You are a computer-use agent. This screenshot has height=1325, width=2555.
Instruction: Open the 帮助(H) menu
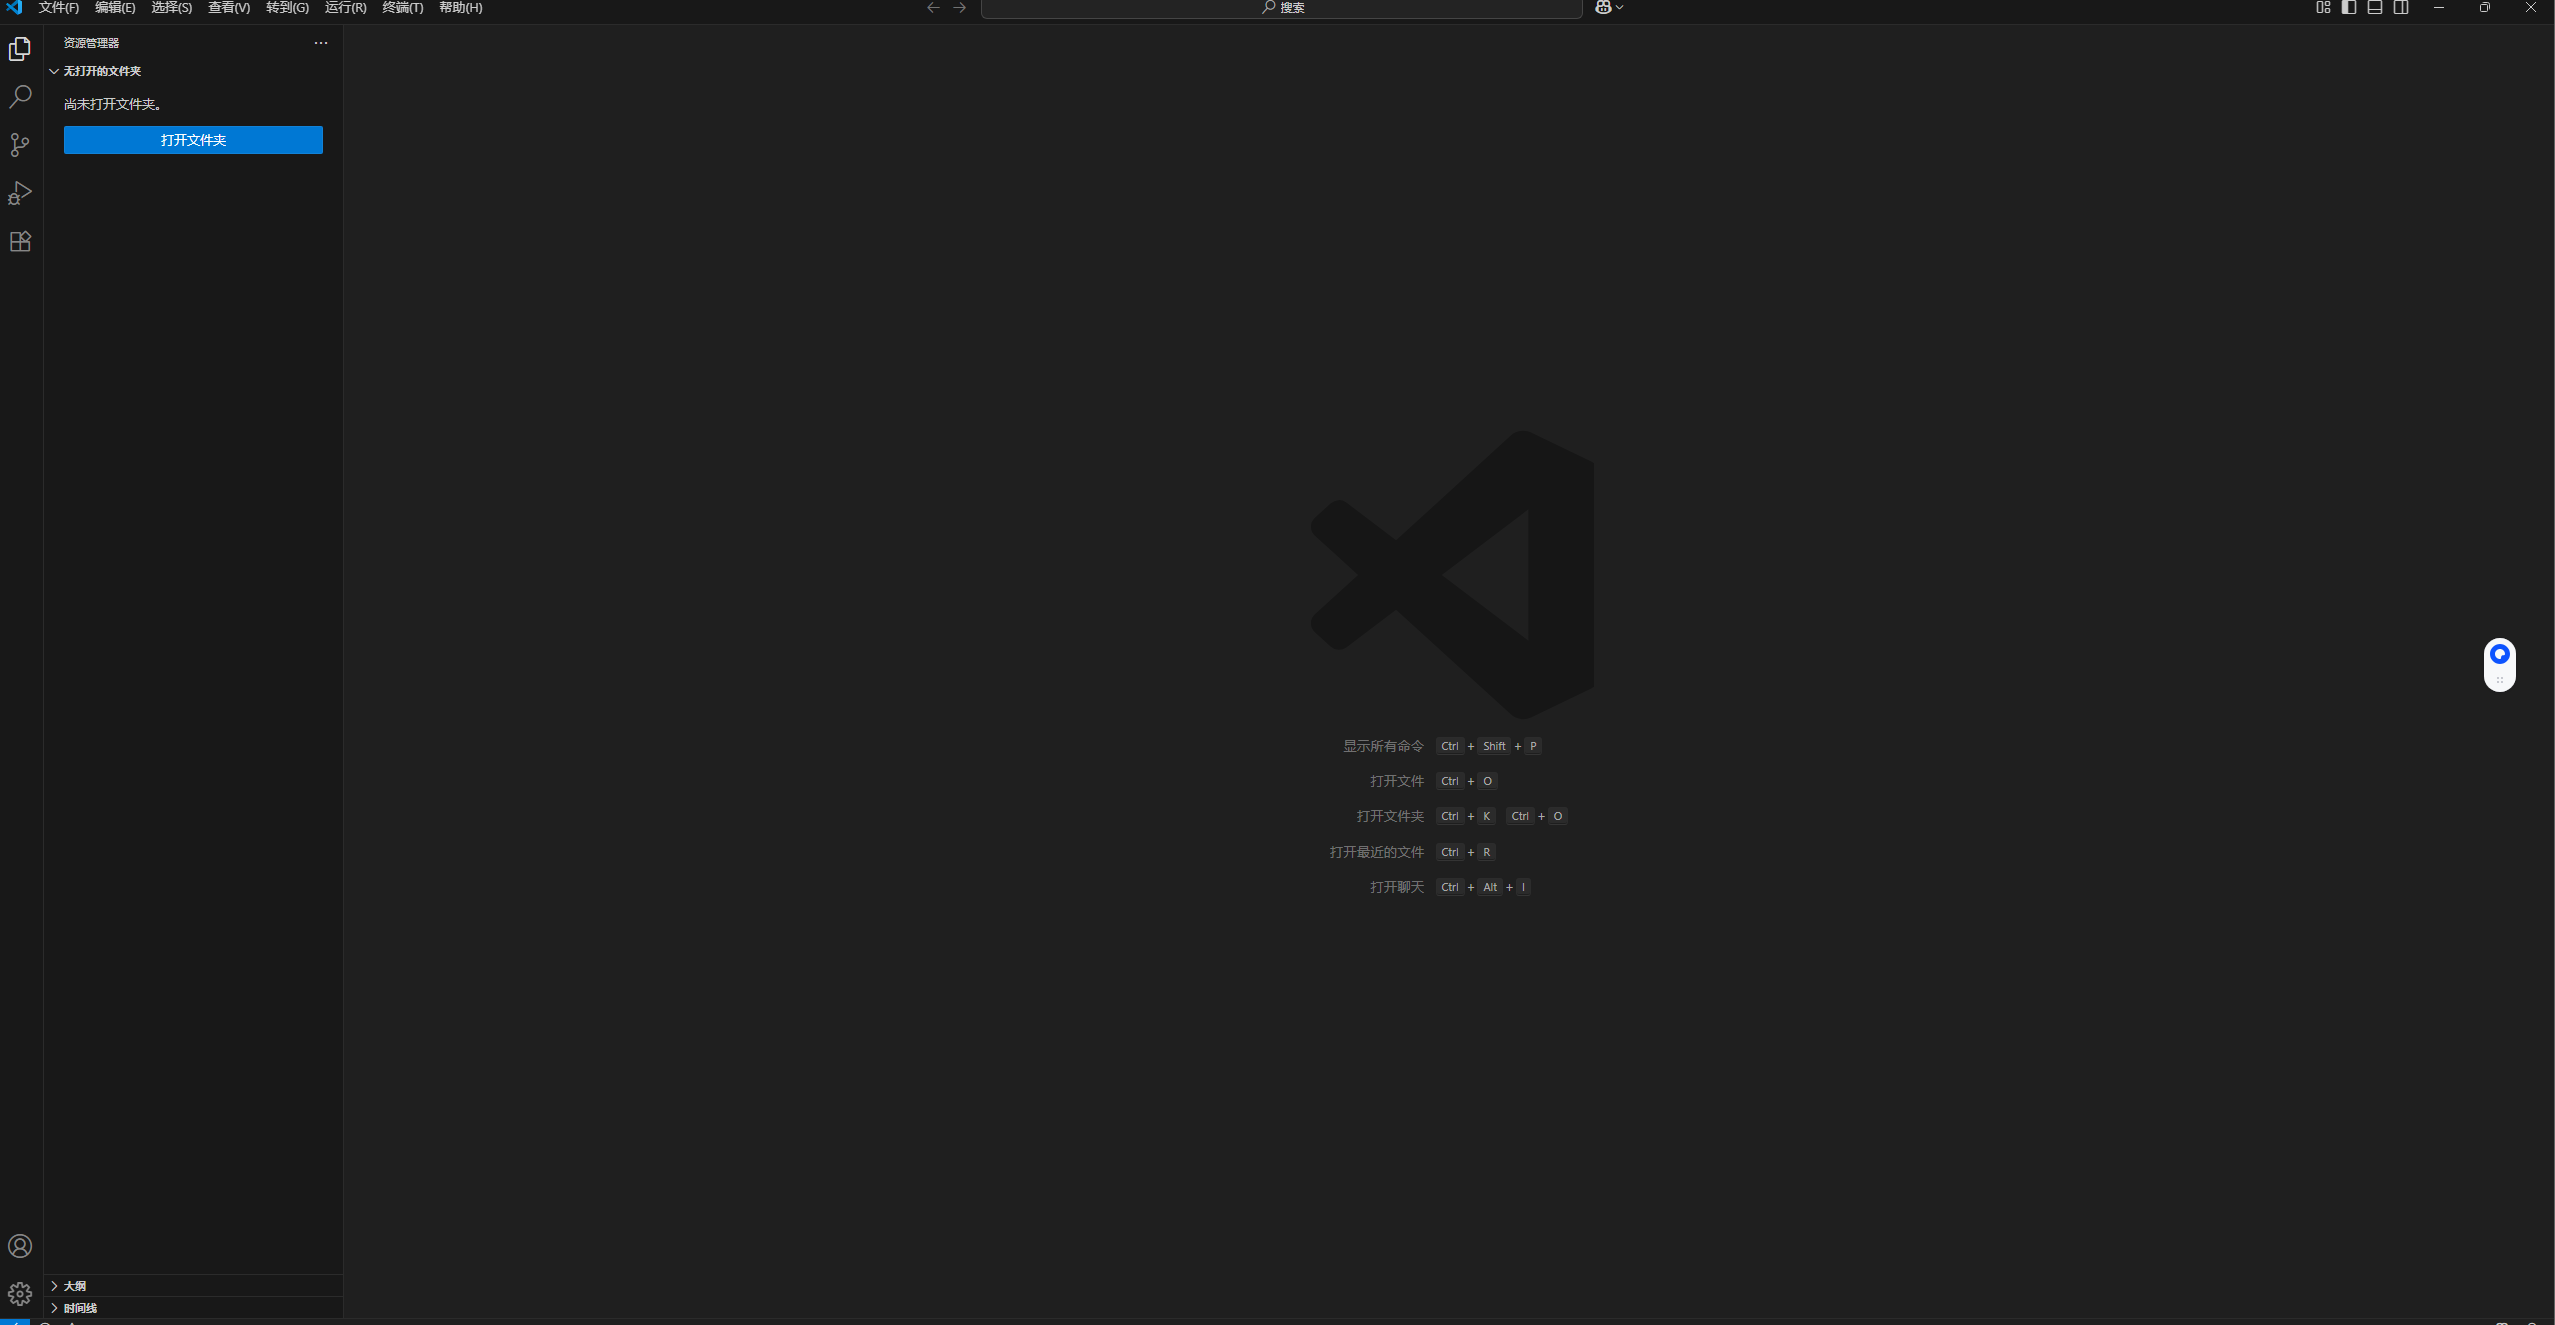[461, 7]
